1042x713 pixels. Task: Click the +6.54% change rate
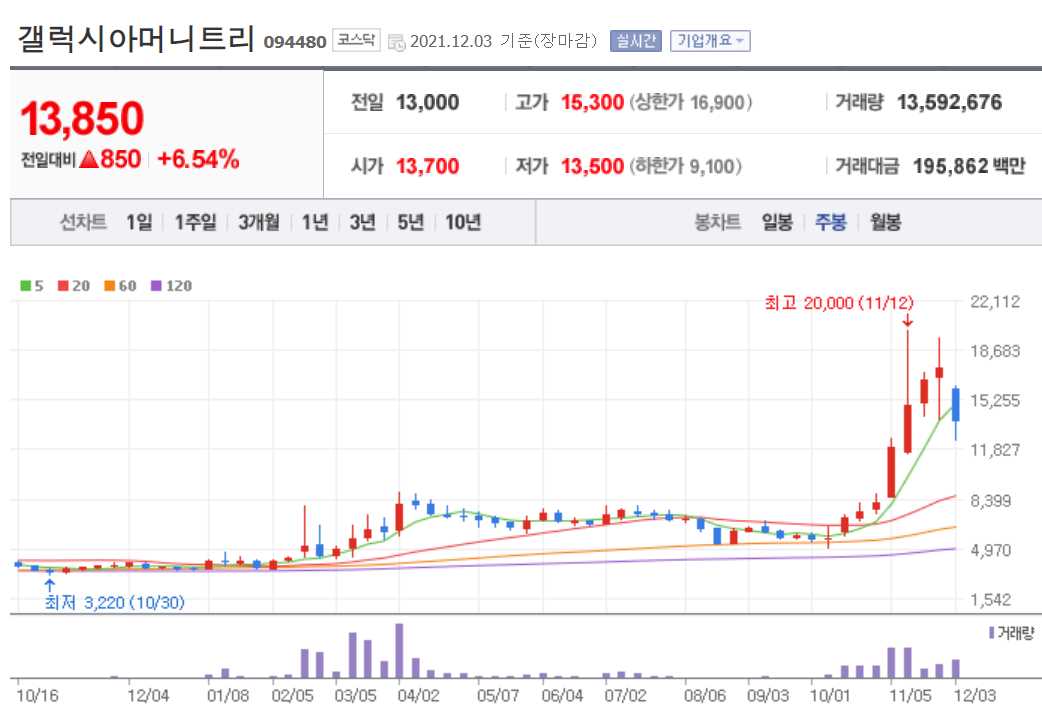point(198,159)
